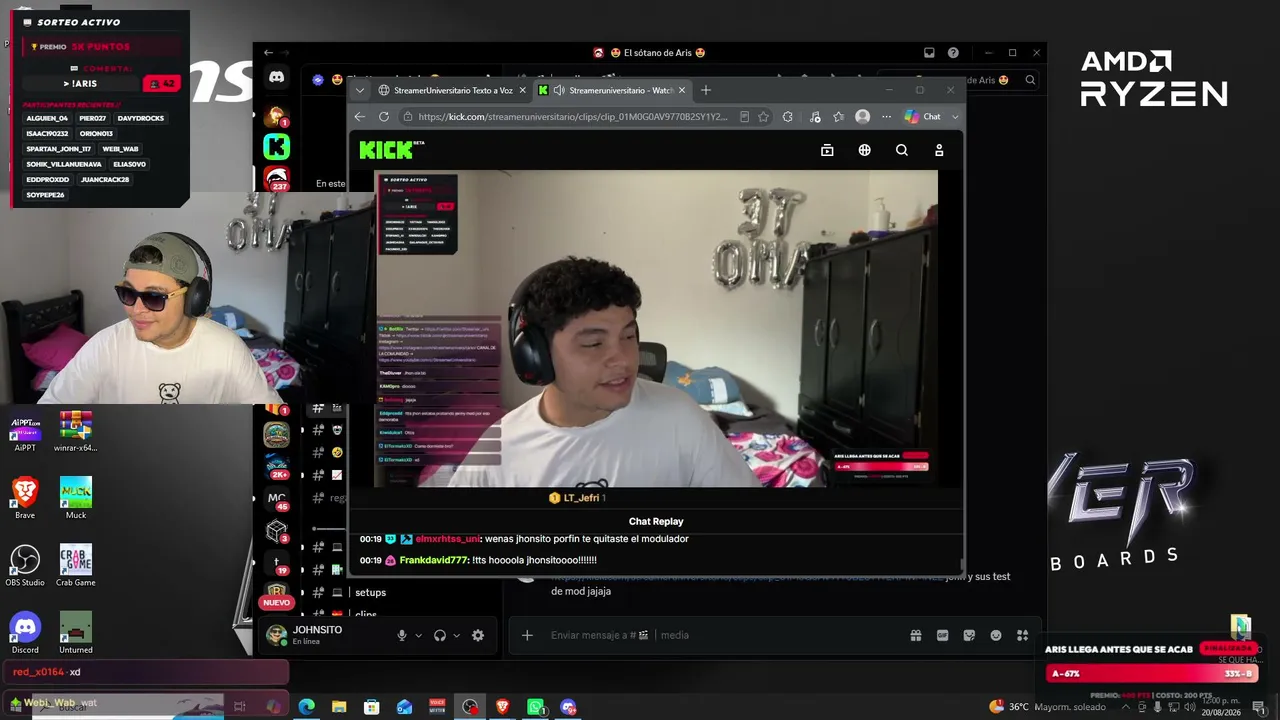Image resolution: width=1280 pixels, height=720 pixels.
Task: Open Kick user account icon
Action: coord(939,150)
